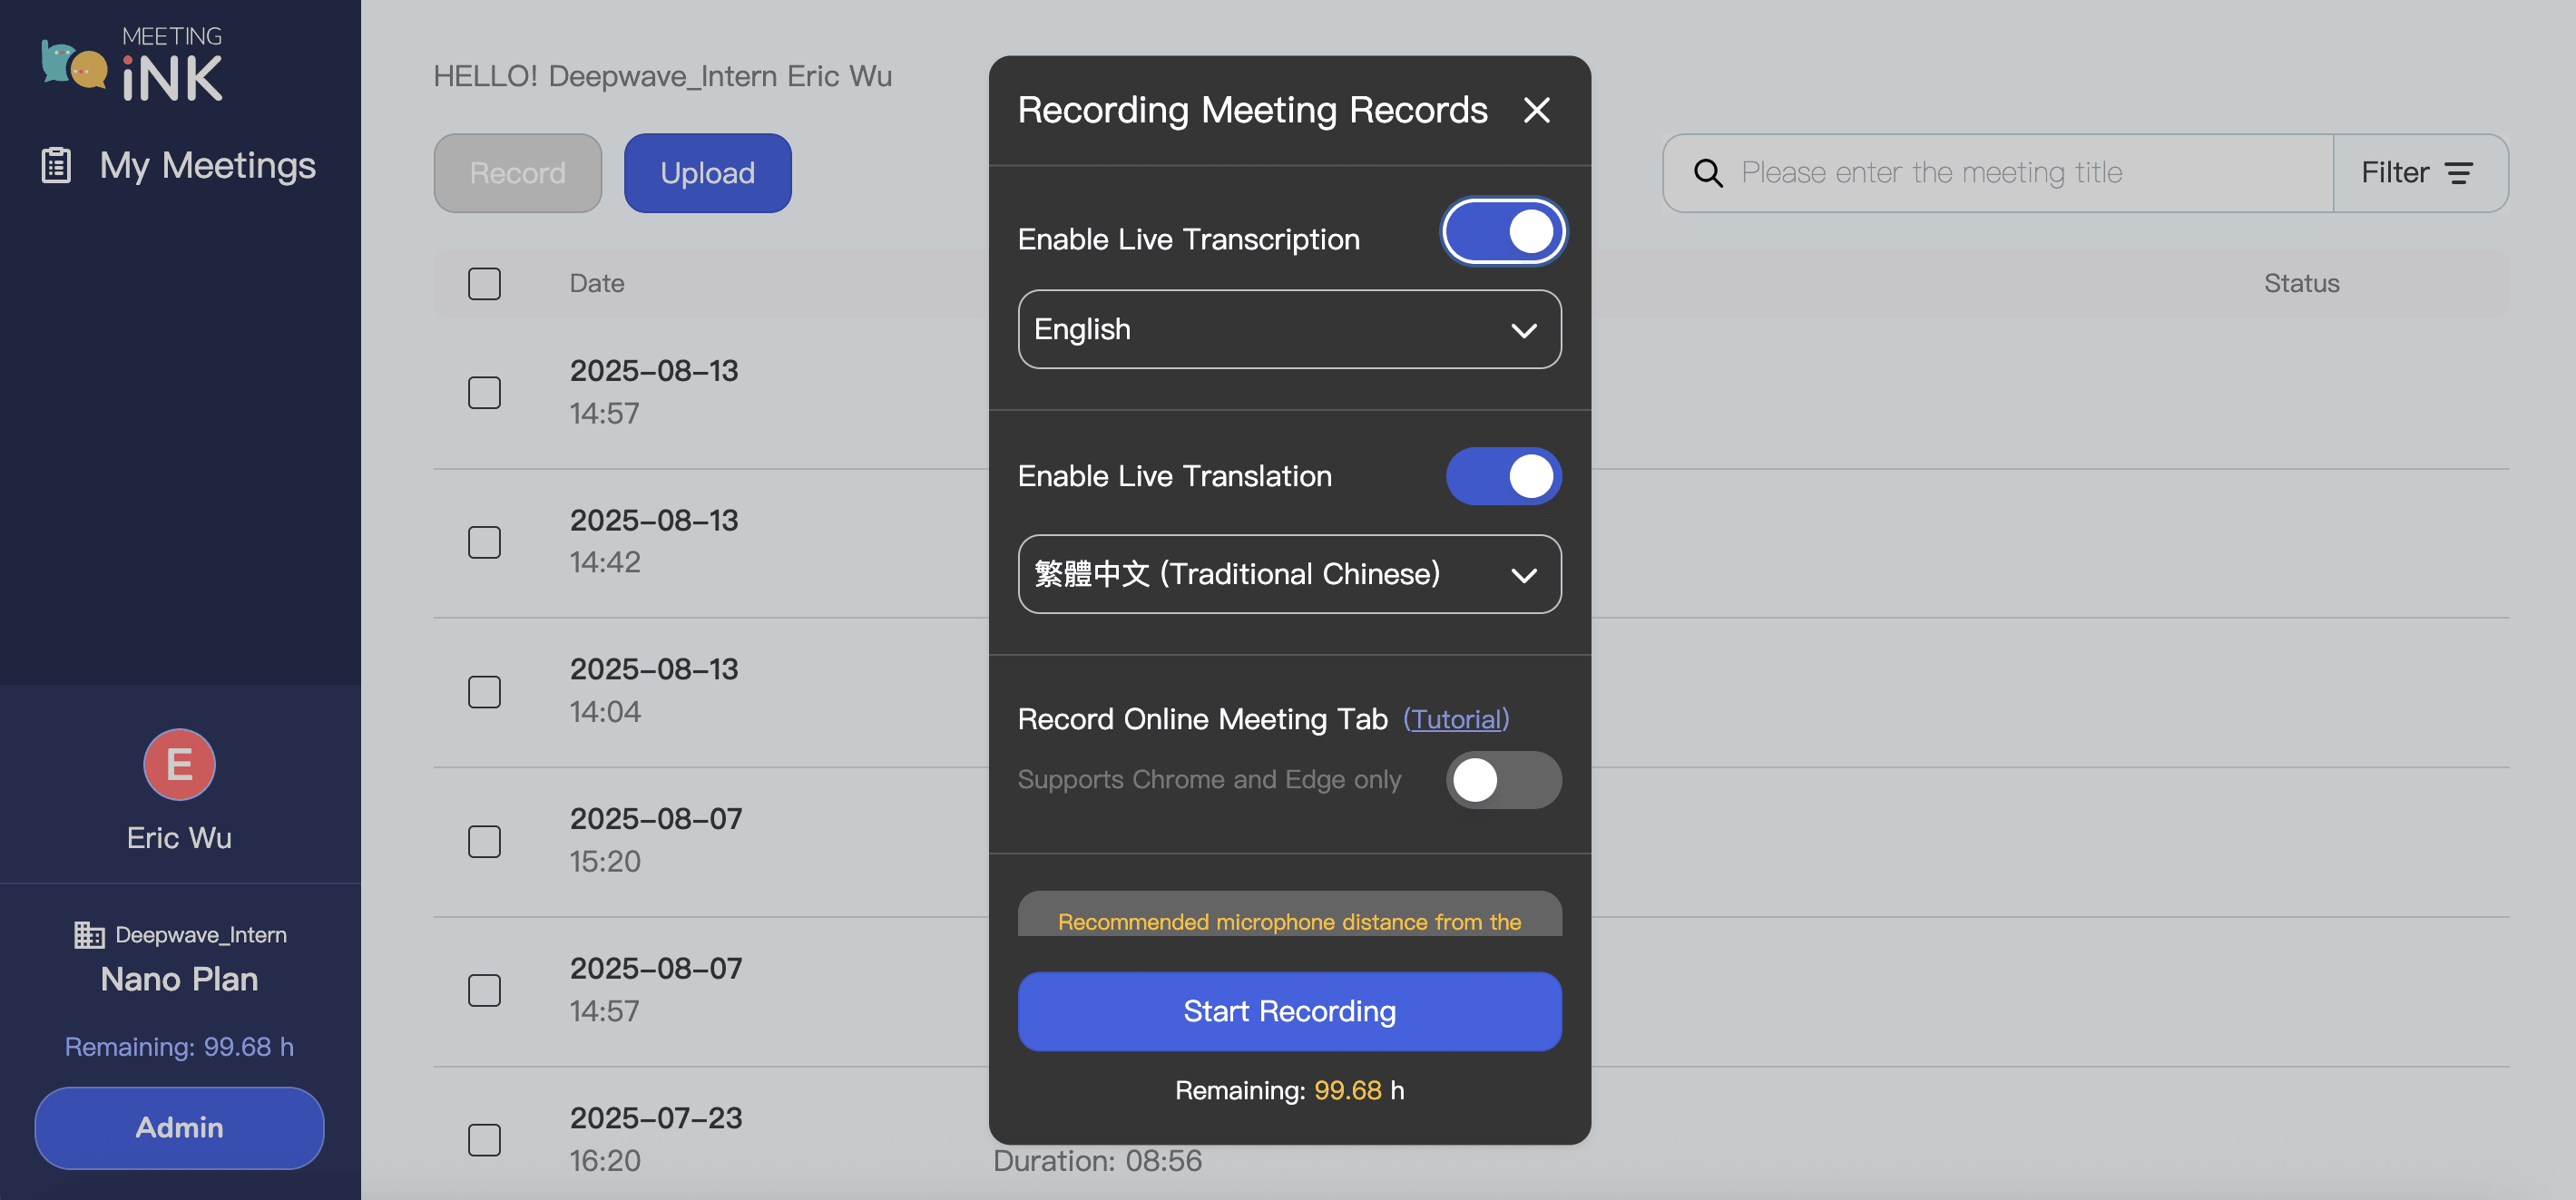Close the Recording Meeting Records dialog

pyautogui.click(x=1536, y=110)
